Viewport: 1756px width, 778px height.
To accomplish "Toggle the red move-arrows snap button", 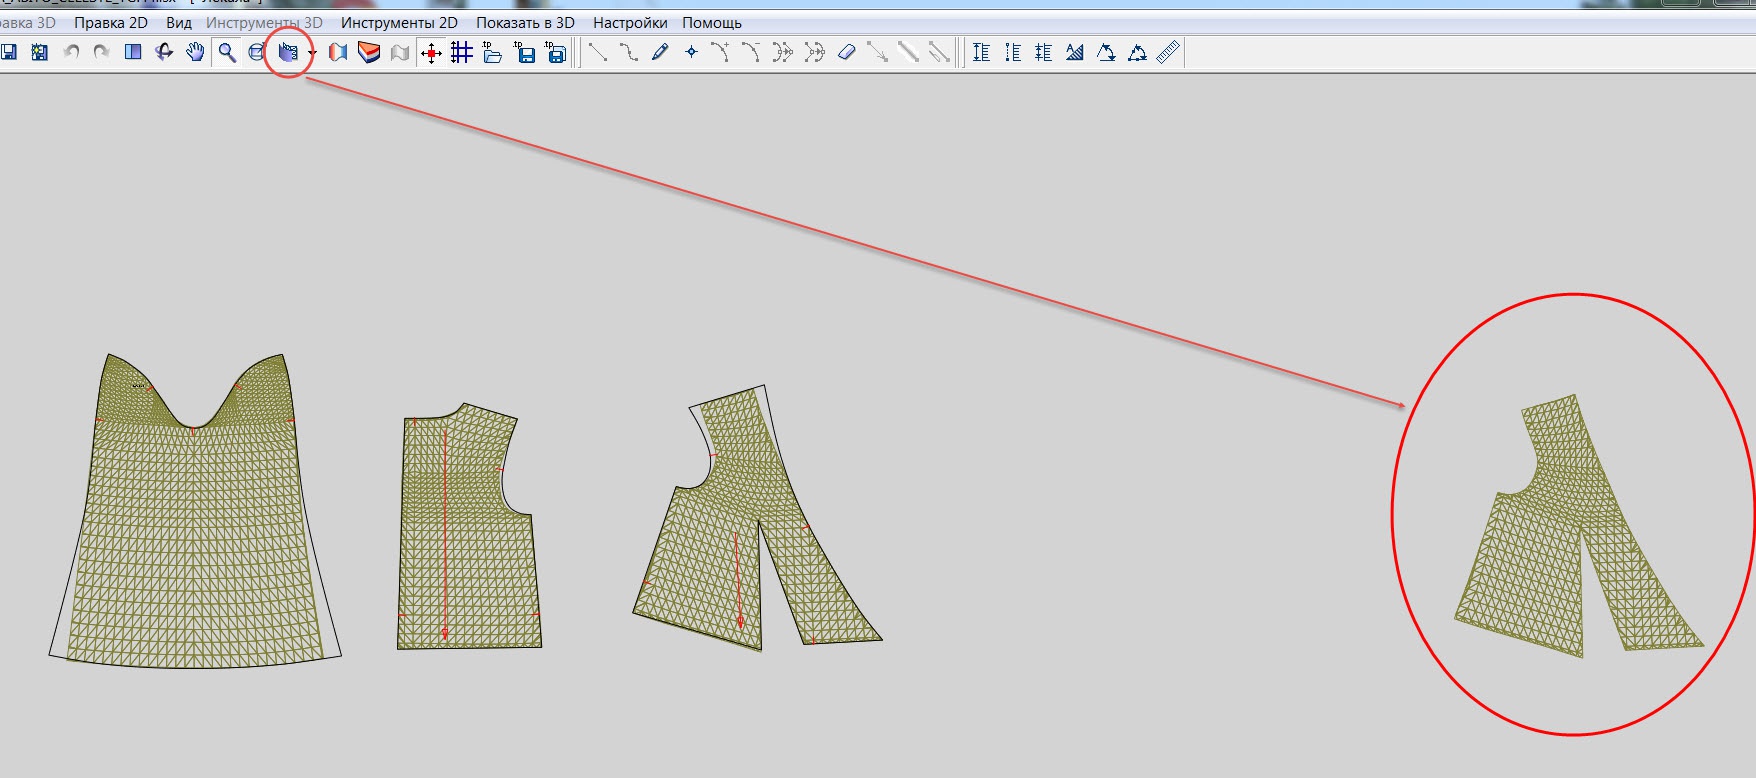I will point(431,52).
